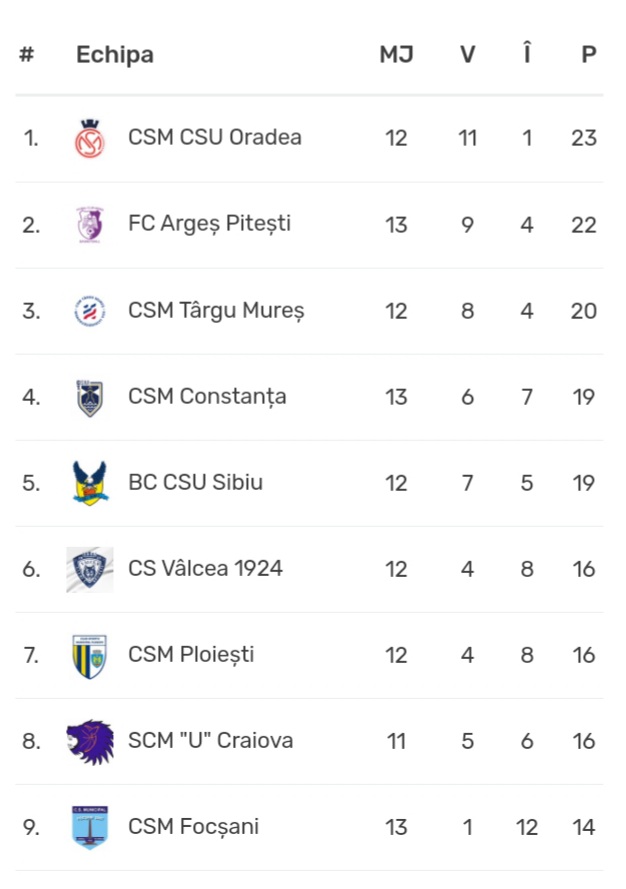Screen dimensions: 626x889
Task: Open the CSM CSU Oradea team link
Action: pyautogui.click(x=214, y=138)
